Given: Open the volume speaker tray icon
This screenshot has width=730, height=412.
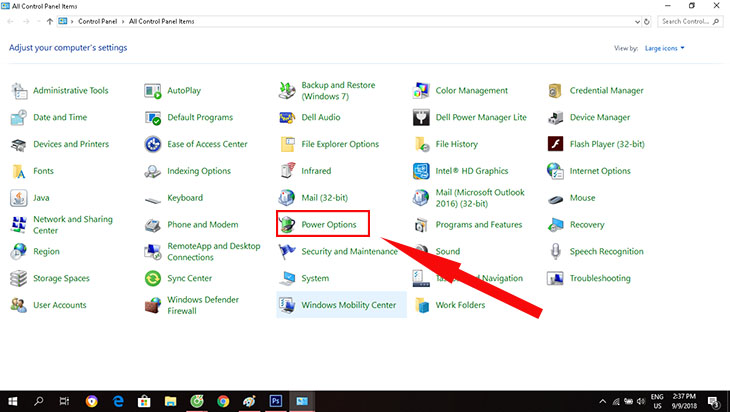Looking at the screenshot, I should tap(642, 401).
